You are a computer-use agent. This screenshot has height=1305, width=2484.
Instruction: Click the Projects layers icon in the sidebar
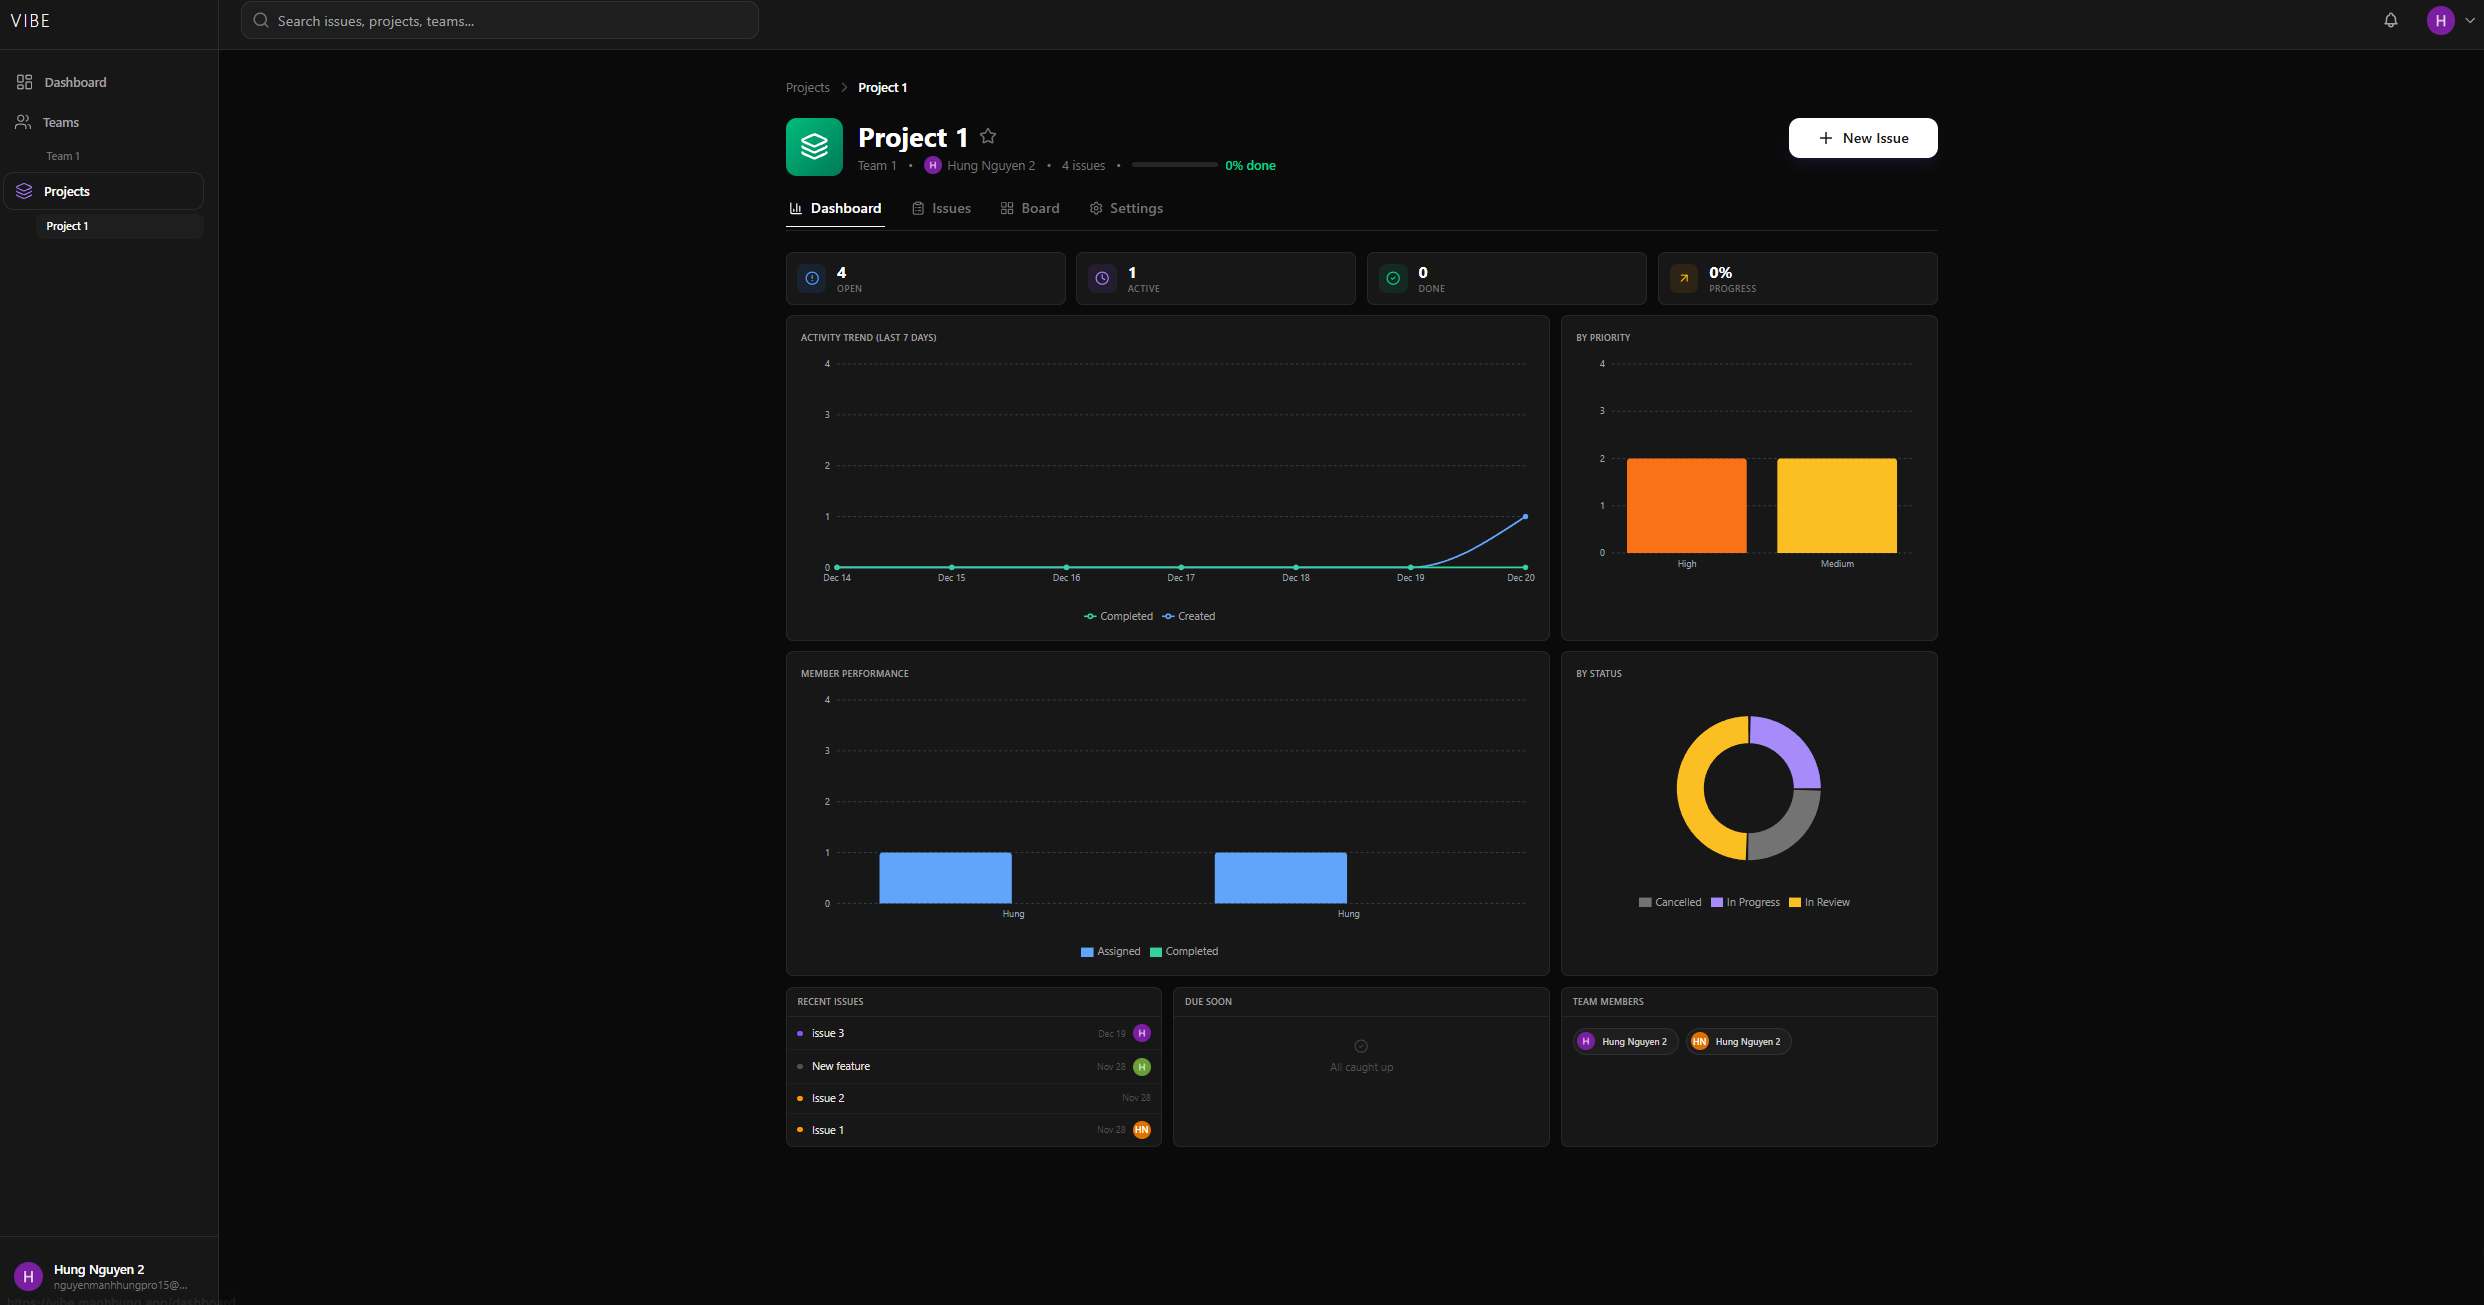[x=23, y=191]
